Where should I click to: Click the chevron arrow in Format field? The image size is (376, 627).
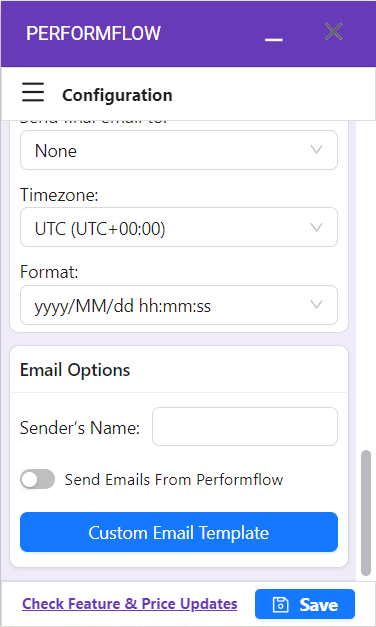click(316, 305)
